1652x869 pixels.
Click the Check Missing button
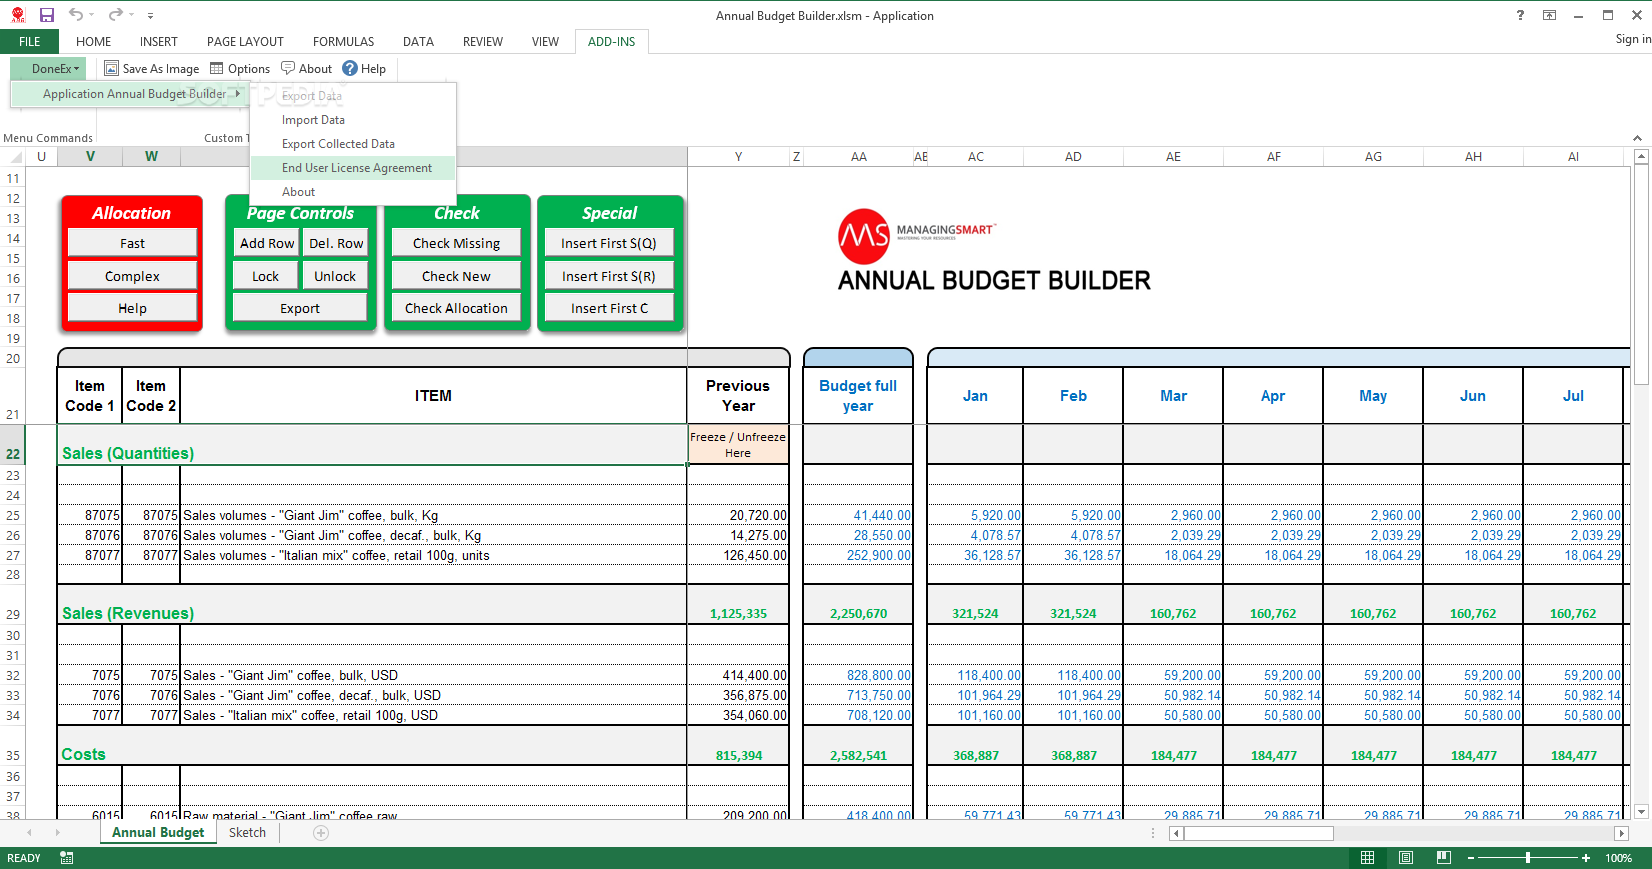coord(456,243)
